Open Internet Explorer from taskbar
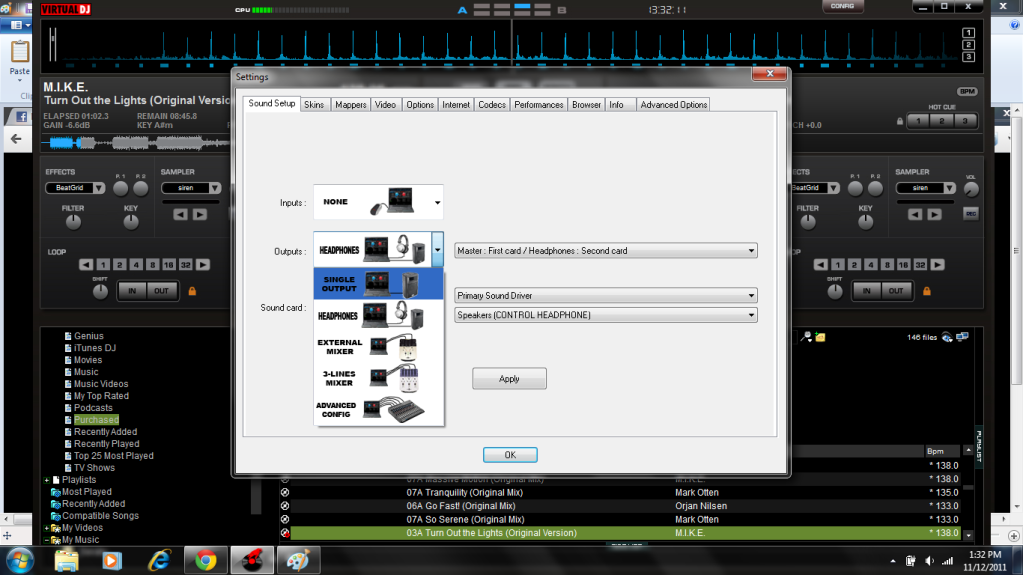 click(159, 561)
